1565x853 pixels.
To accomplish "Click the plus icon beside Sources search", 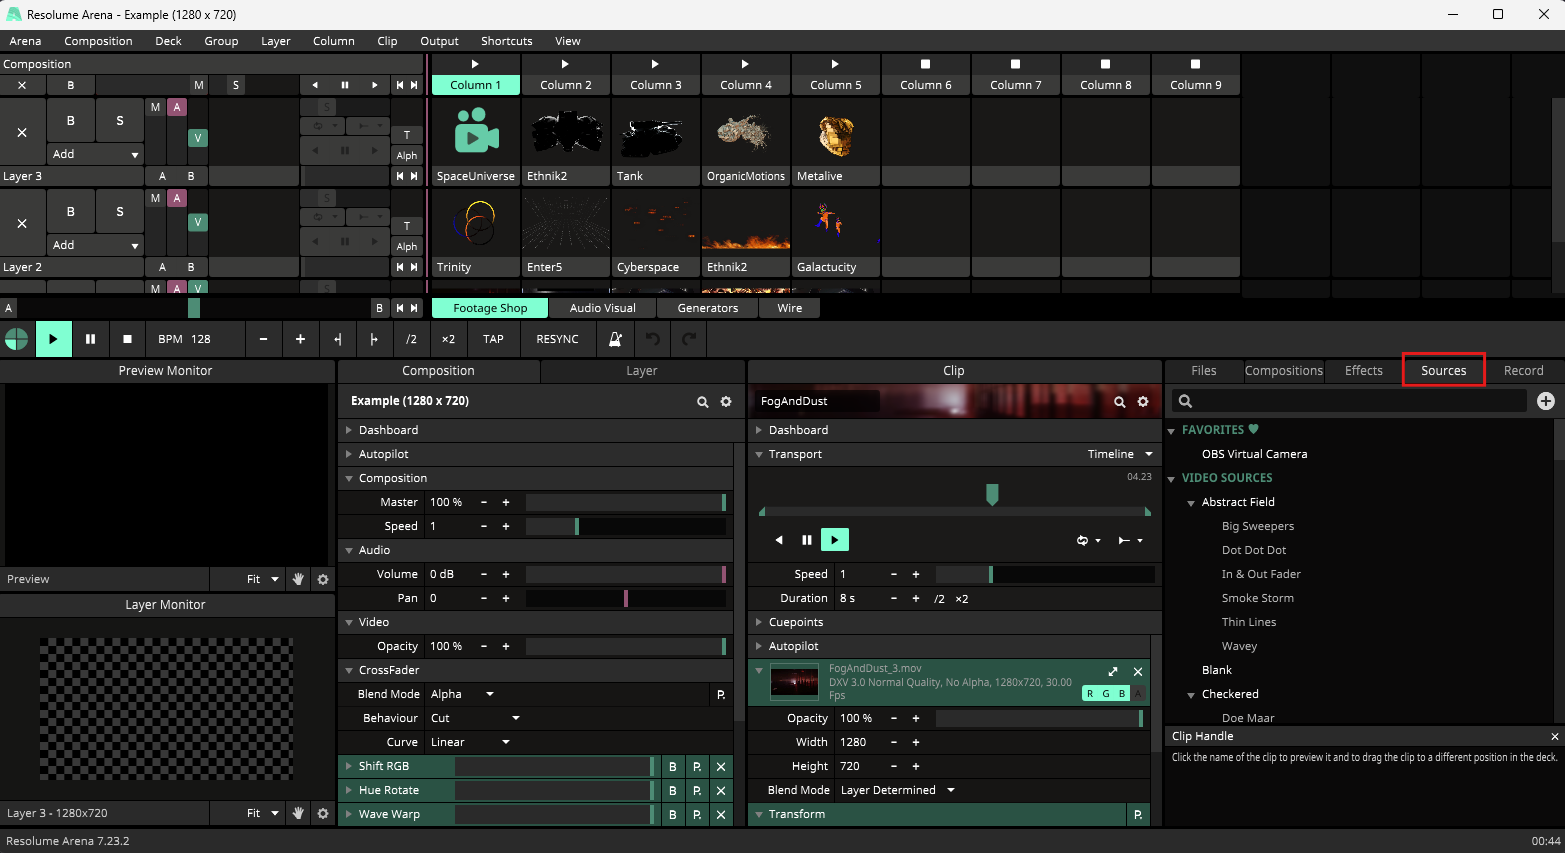I will pyautogui.click(x=1545, y=401).
